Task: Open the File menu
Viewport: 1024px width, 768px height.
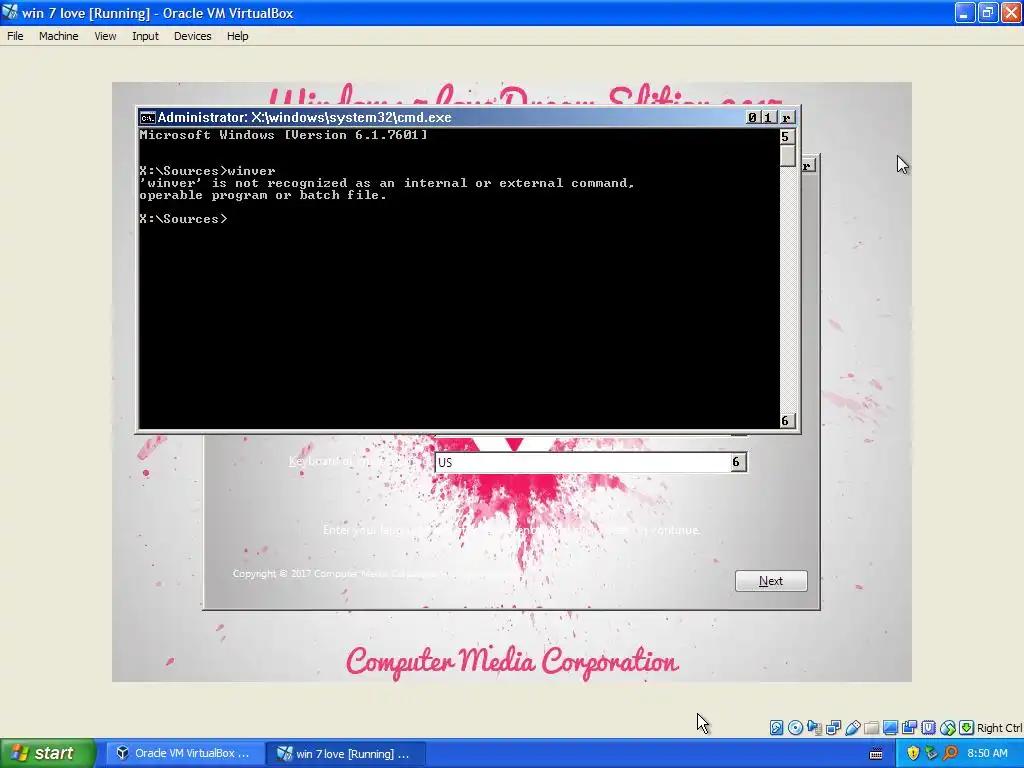Action: click(15, 36)
